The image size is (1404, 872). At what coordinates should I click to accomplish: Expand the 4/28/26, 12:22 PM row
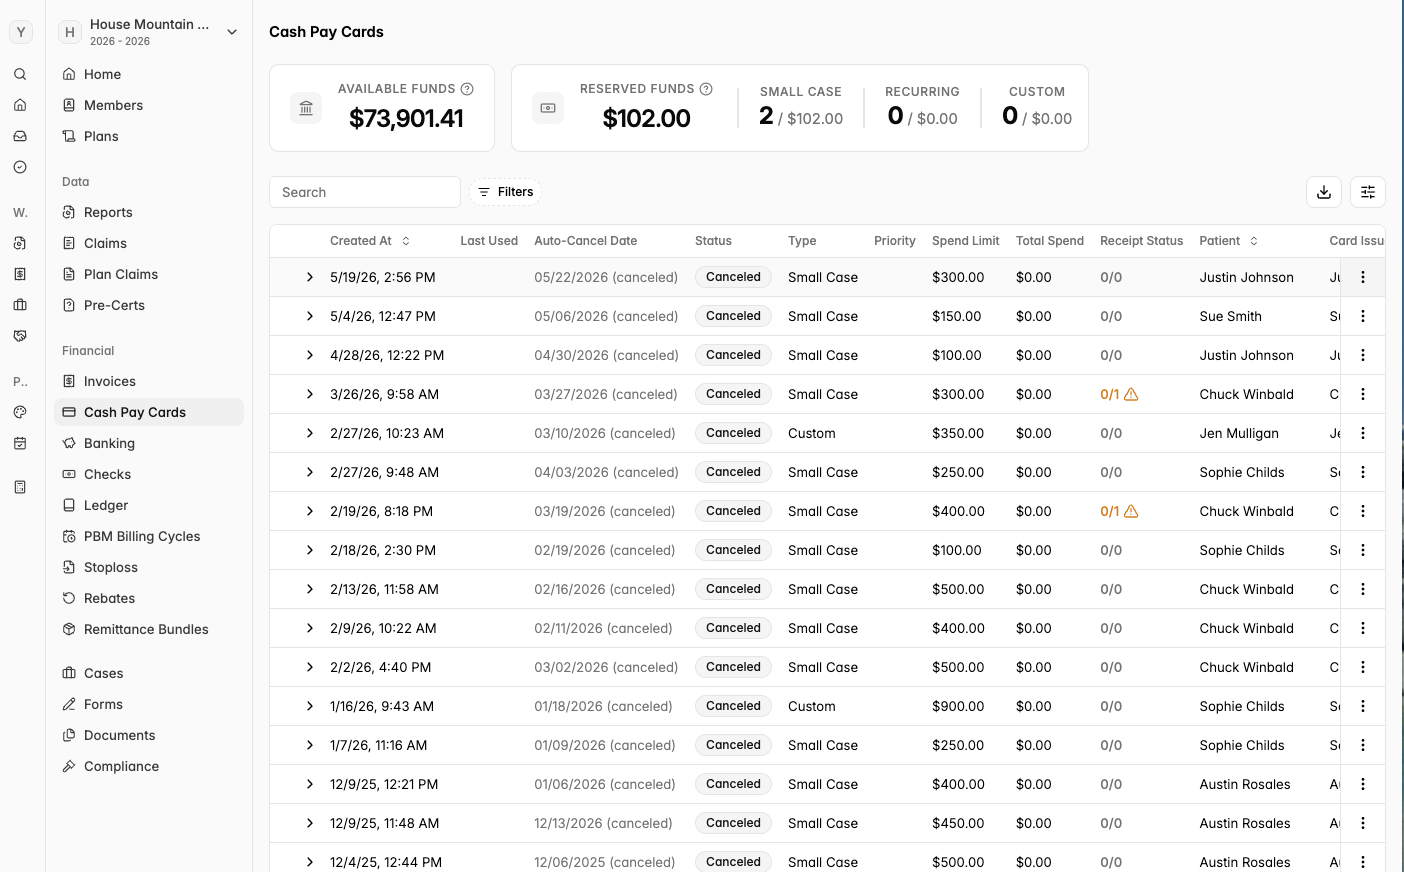pyautogui.click(x=310, y=355)
